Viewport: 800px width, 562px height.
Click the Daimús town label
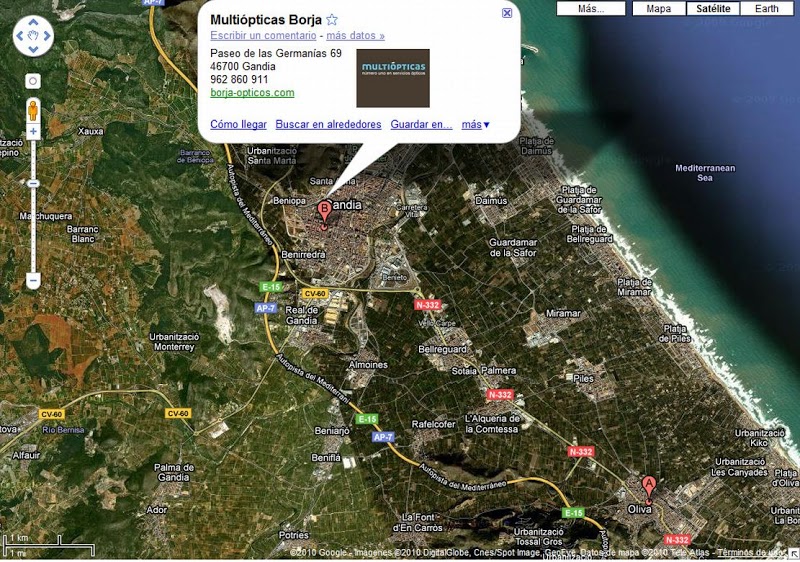pyautogui.click(x=491, y=201)
